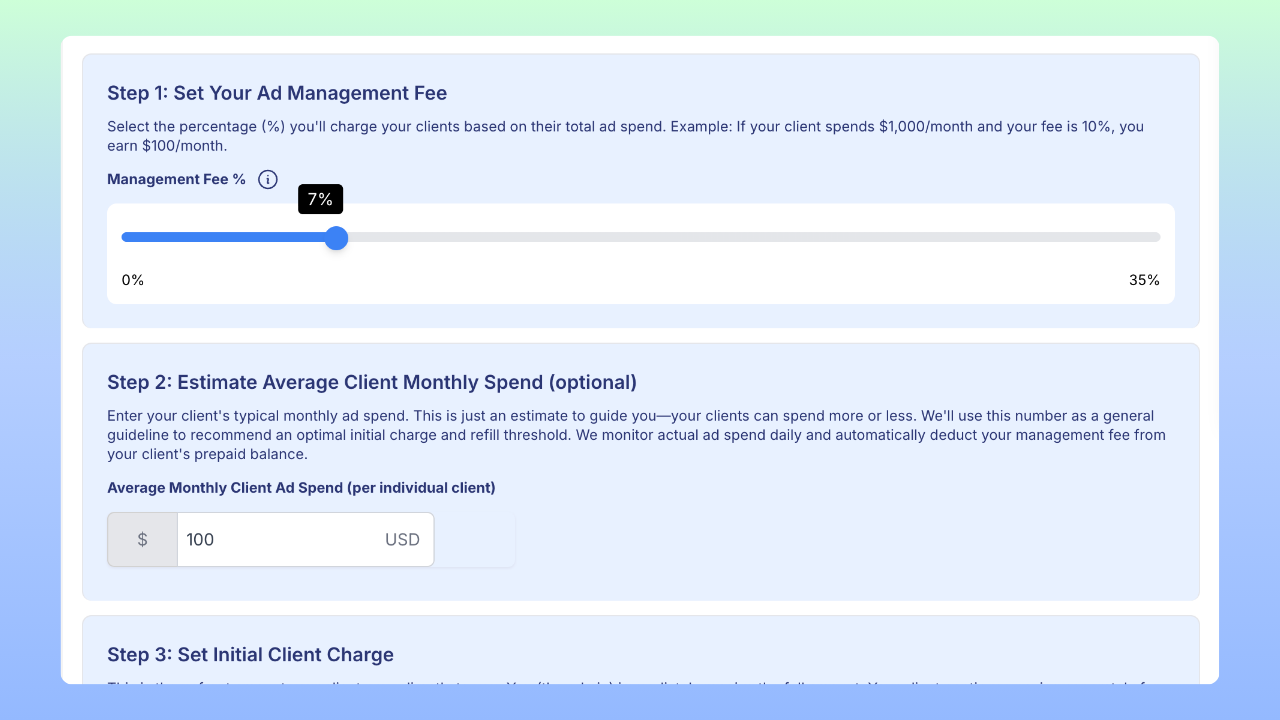The image size is (1280, 720).
Task: Click the 7% value badge above the slider
Action: click(320, 199)
